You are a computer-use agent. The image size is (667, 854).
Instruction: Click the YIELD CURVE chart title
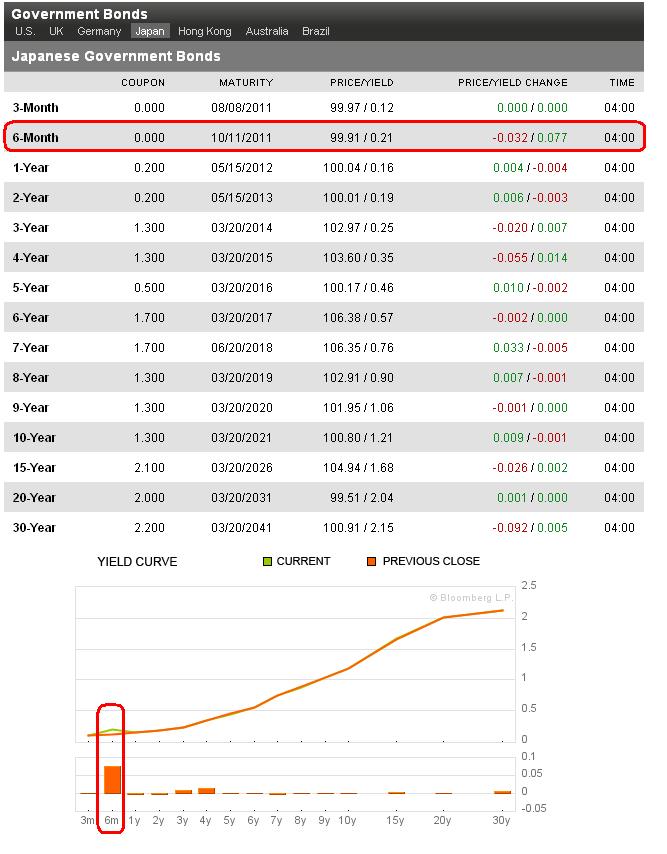(x=137, y=562)
